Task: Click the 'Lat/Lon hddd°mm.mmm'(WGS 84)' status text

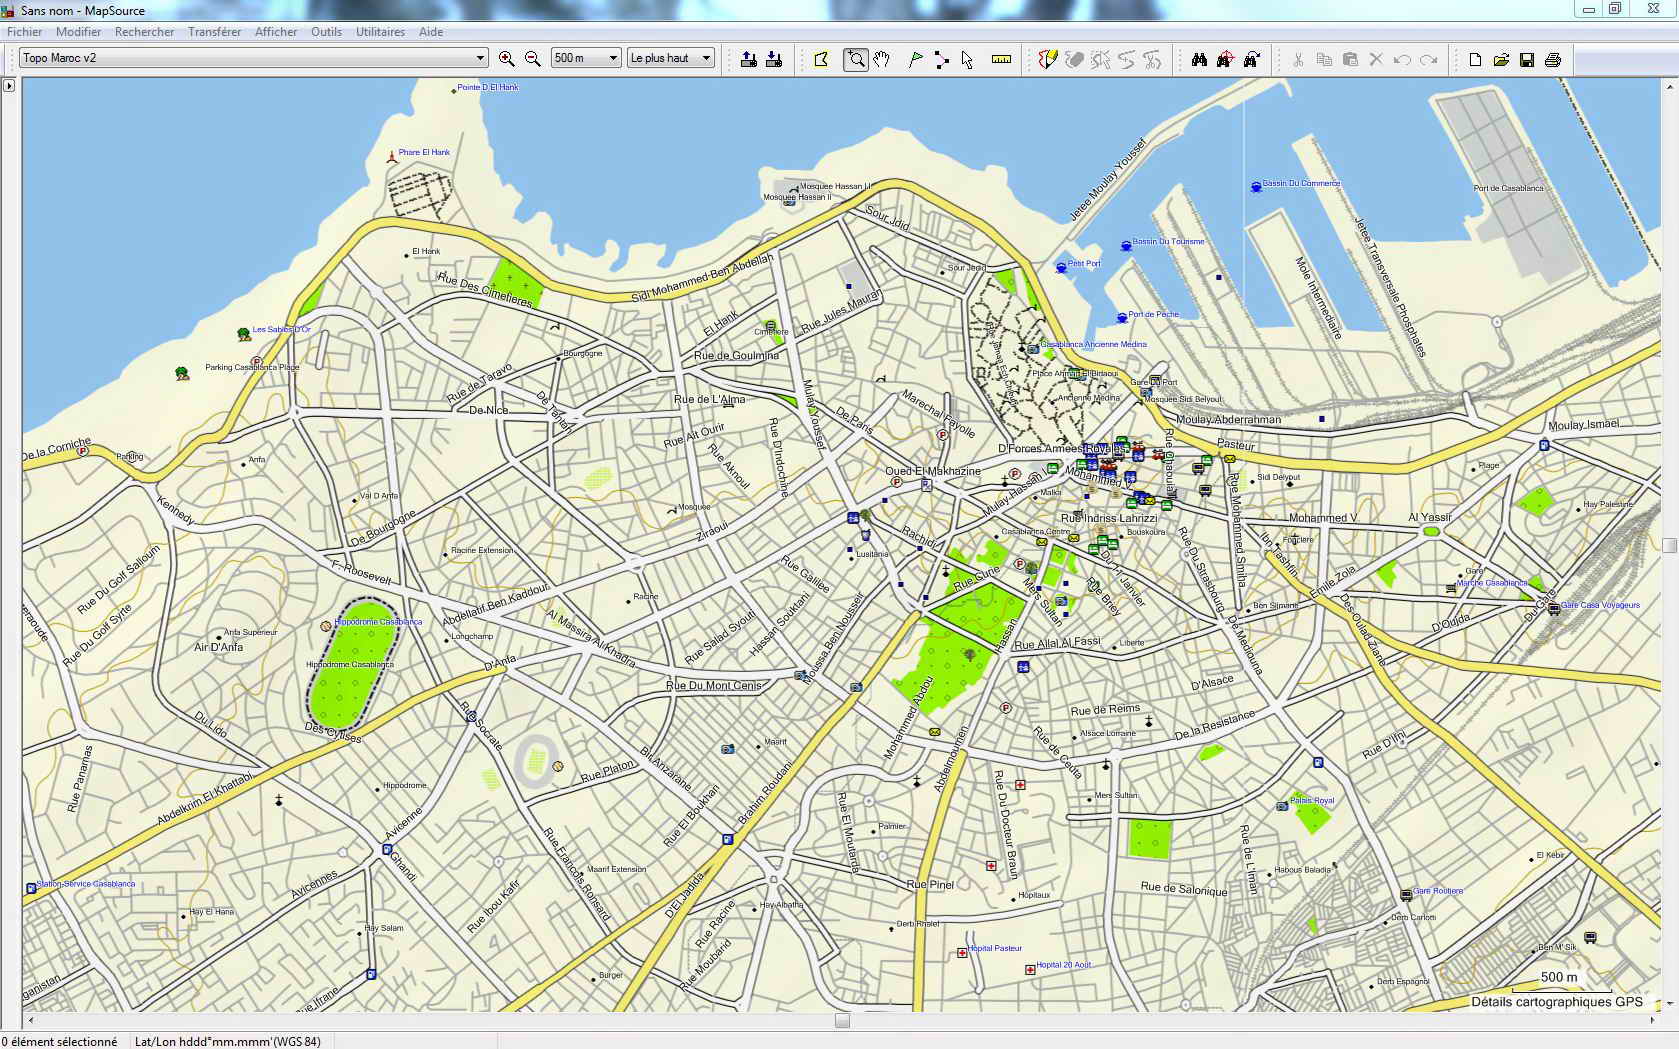Action: 228,1041
